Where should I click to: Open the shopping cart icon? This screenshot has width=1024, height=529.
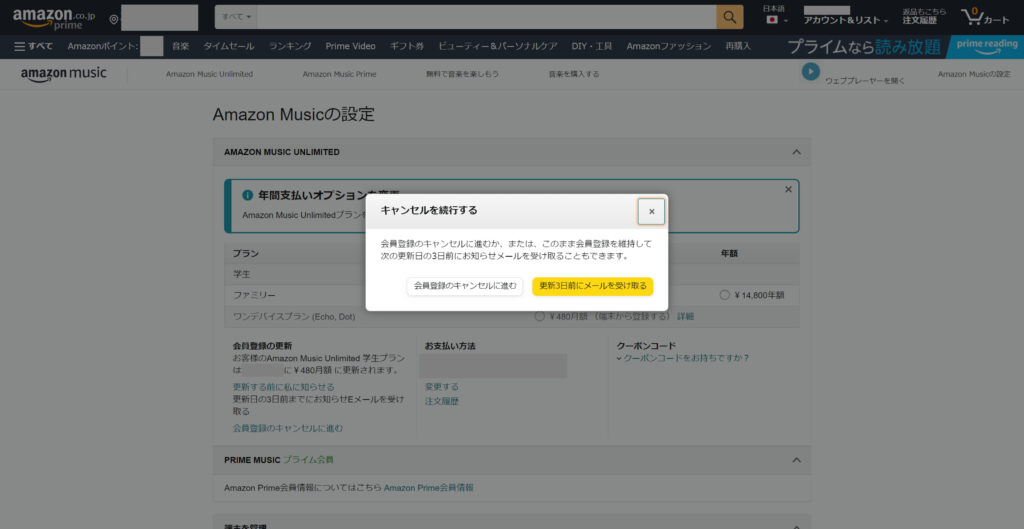pos(985,17)
